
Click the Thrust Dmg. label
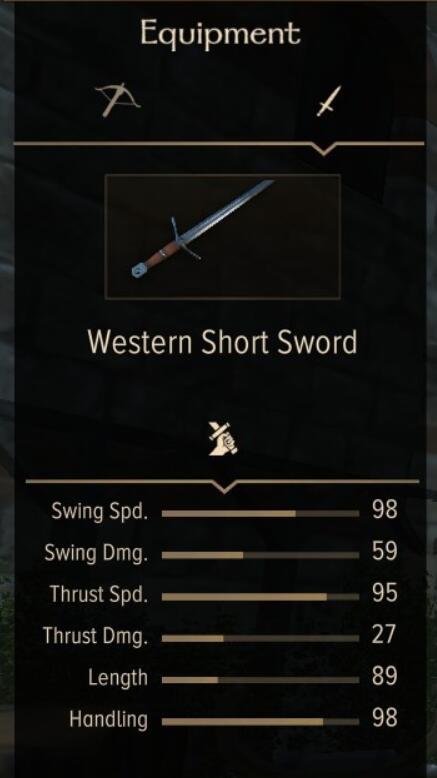coord(95,636)
